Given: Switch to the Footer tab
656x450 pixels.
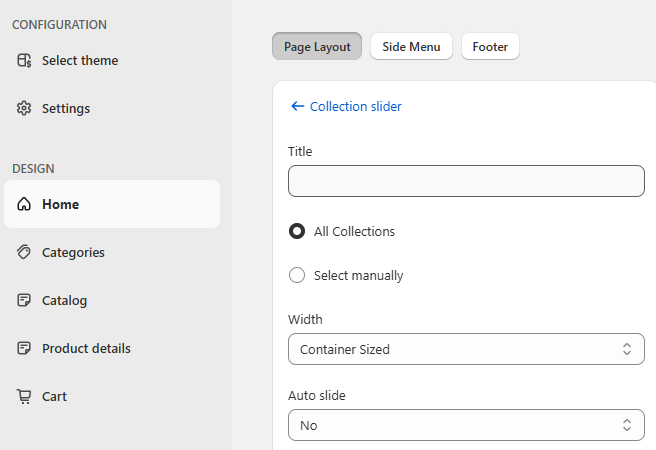Looking at the screenshot, I should (490, 46).
